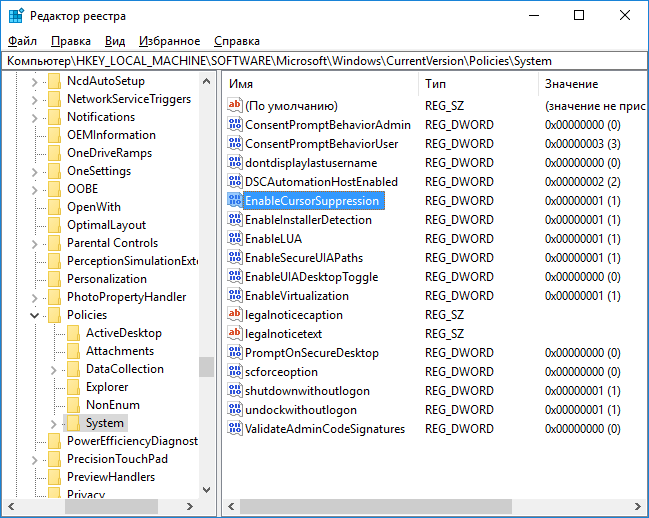Expand the Notifications key
The height and width of the screenshot is (518, 649).
(34, 118)
